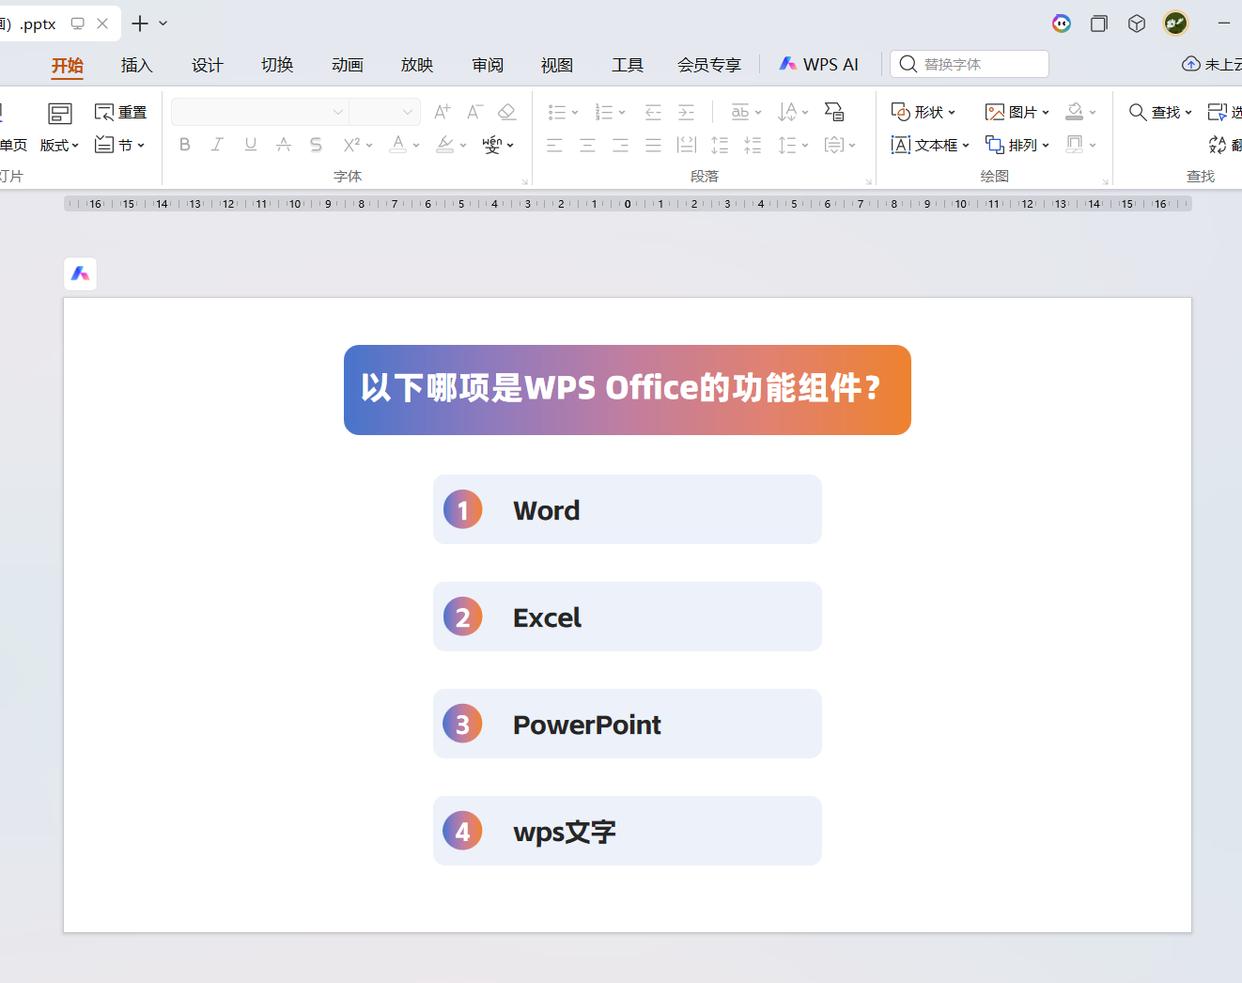Image resolution: width=1242 pixels, height=983 pixels.
Task: Click the Find (查找) button
Action: (1160, 112)
